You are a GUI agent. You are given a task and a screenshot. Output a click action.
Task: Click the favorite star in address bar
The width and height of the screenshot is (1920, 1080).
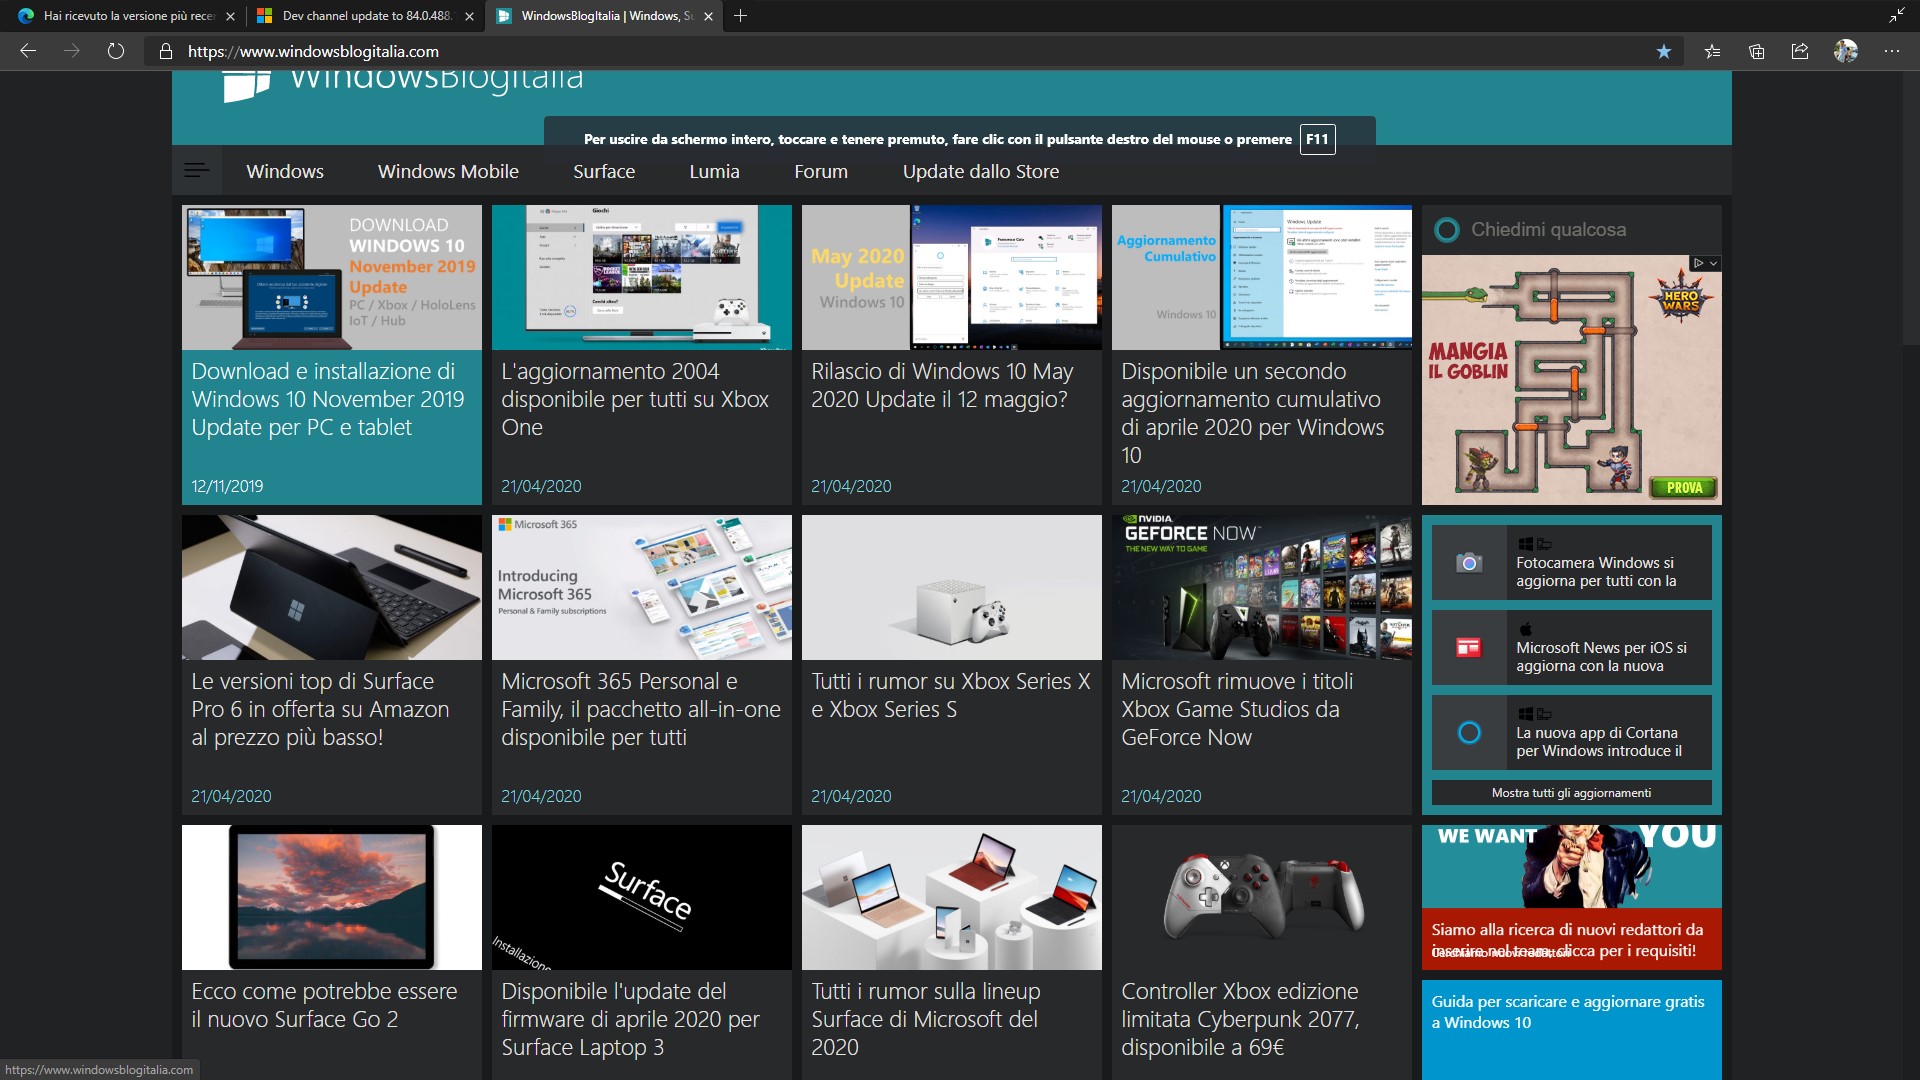pyautogui.click(x=1664, y=51)
